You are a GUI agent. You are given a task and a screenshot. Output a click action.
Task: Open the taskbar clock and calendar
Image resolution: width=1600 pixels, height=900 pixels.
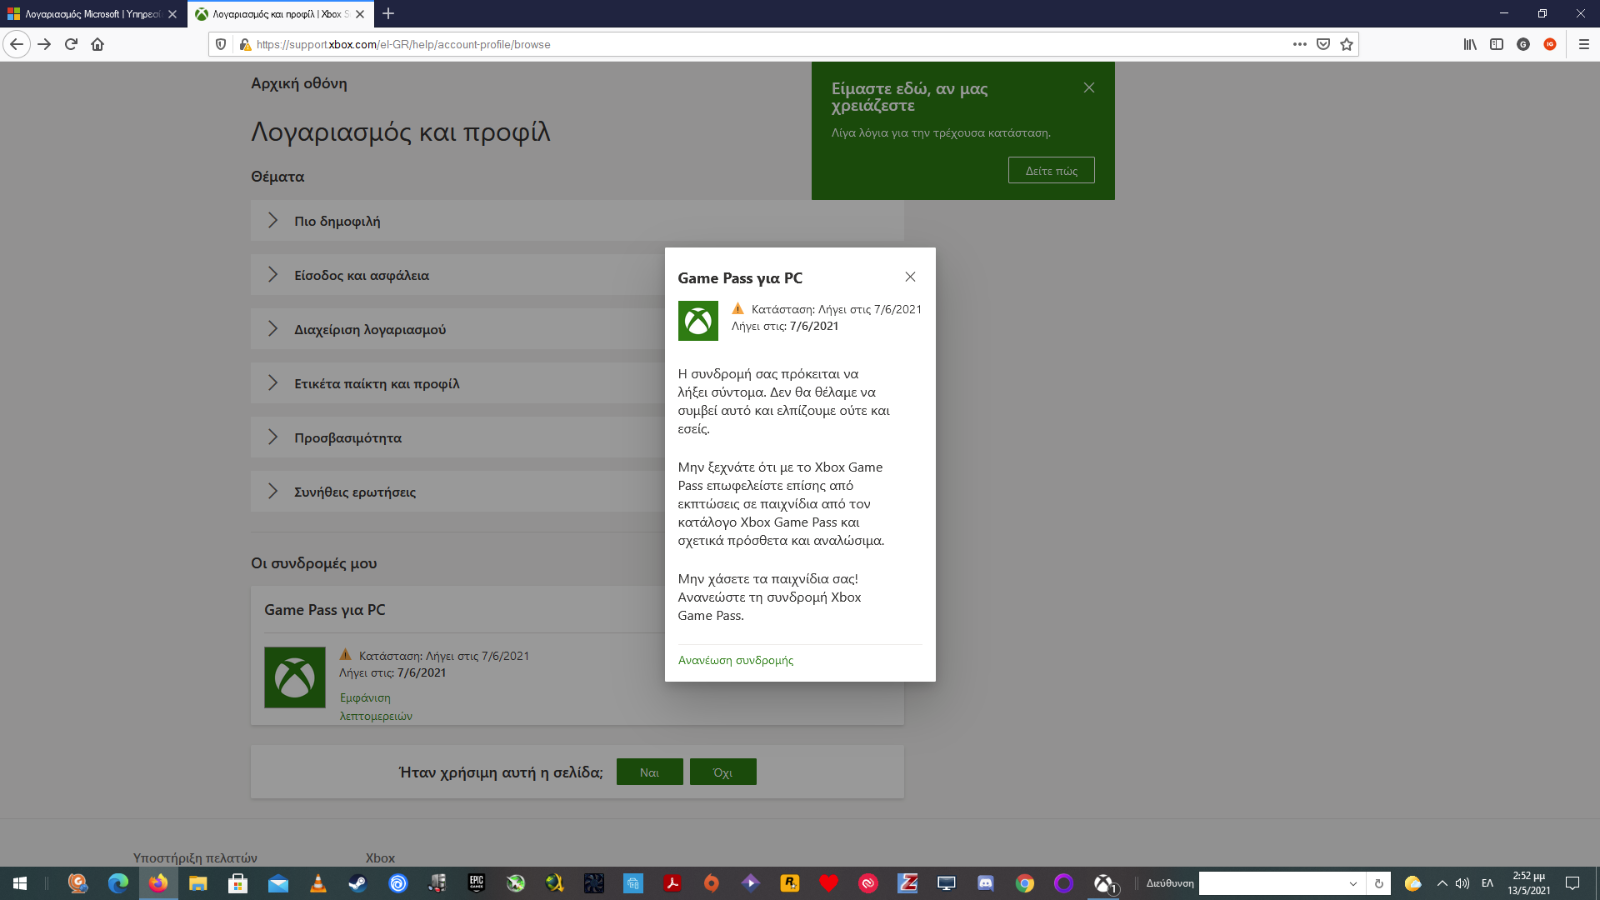1529,883
